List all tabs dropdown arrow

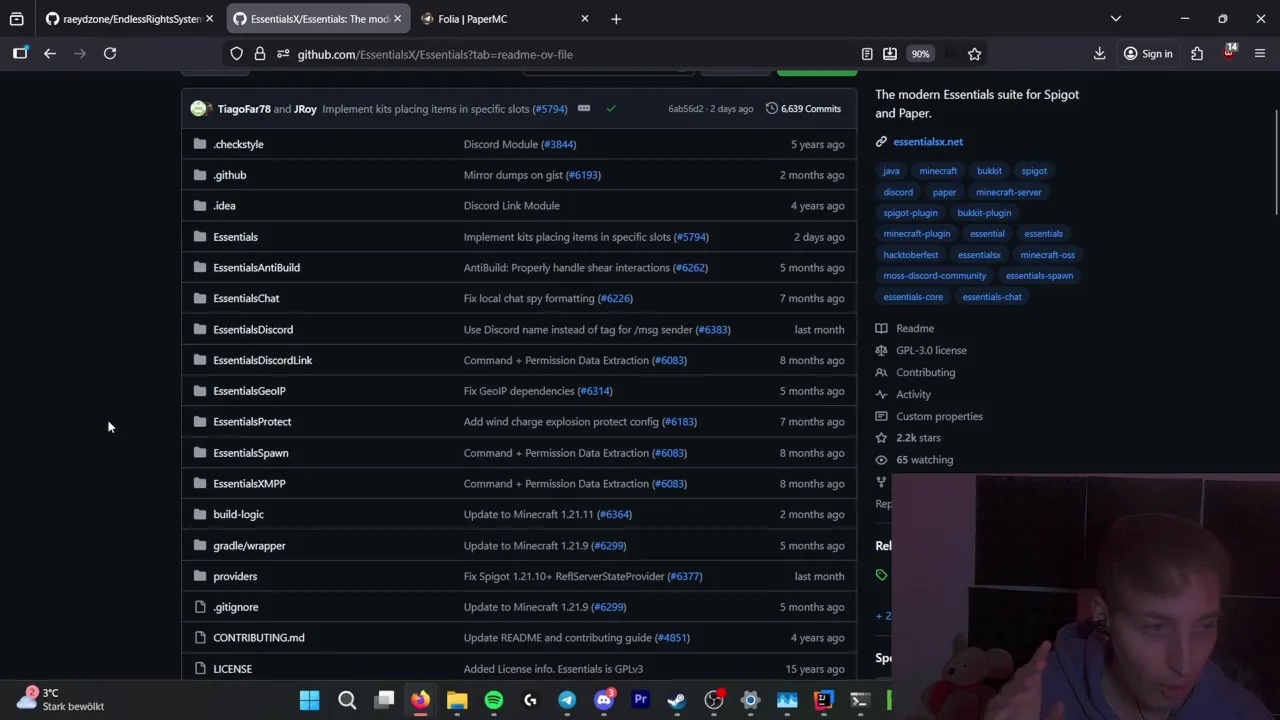click(x=1116, y=19)
